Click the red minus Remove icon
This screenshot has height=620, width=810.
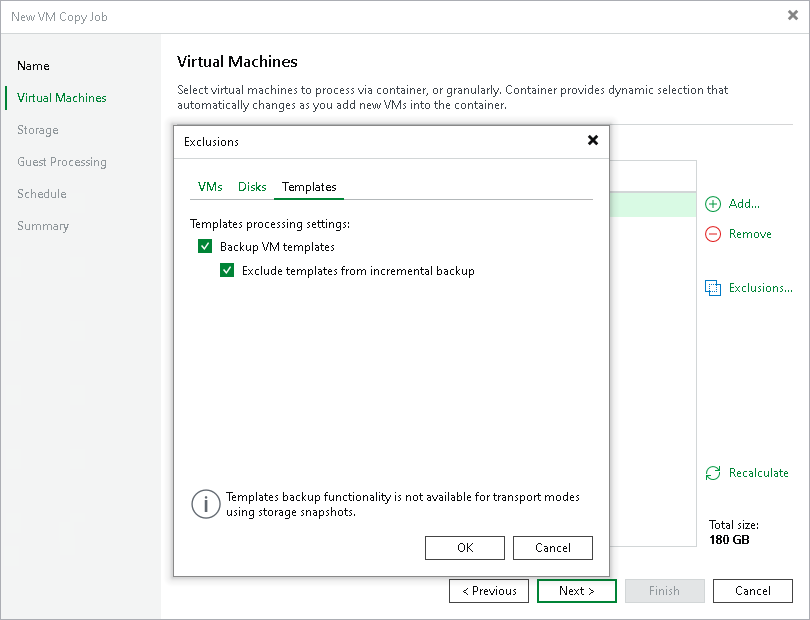(713, 234)
